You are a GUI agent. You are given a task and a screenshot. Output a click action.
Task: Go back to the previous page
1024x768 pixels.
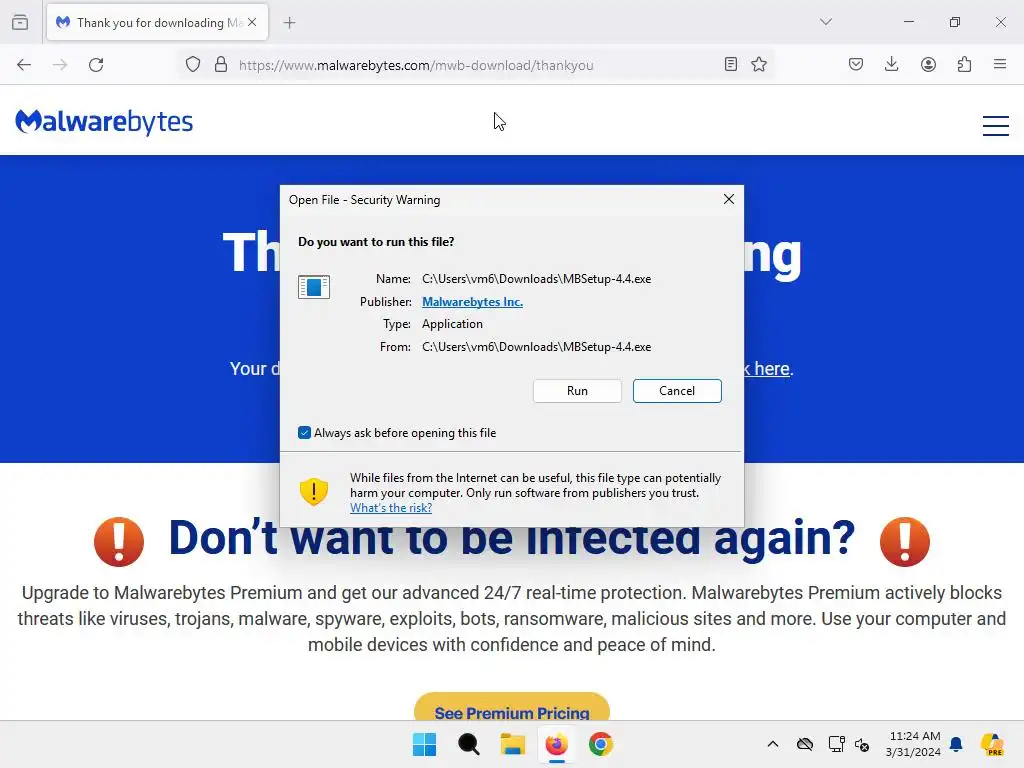pyautogui.click(x=24, y=65)
